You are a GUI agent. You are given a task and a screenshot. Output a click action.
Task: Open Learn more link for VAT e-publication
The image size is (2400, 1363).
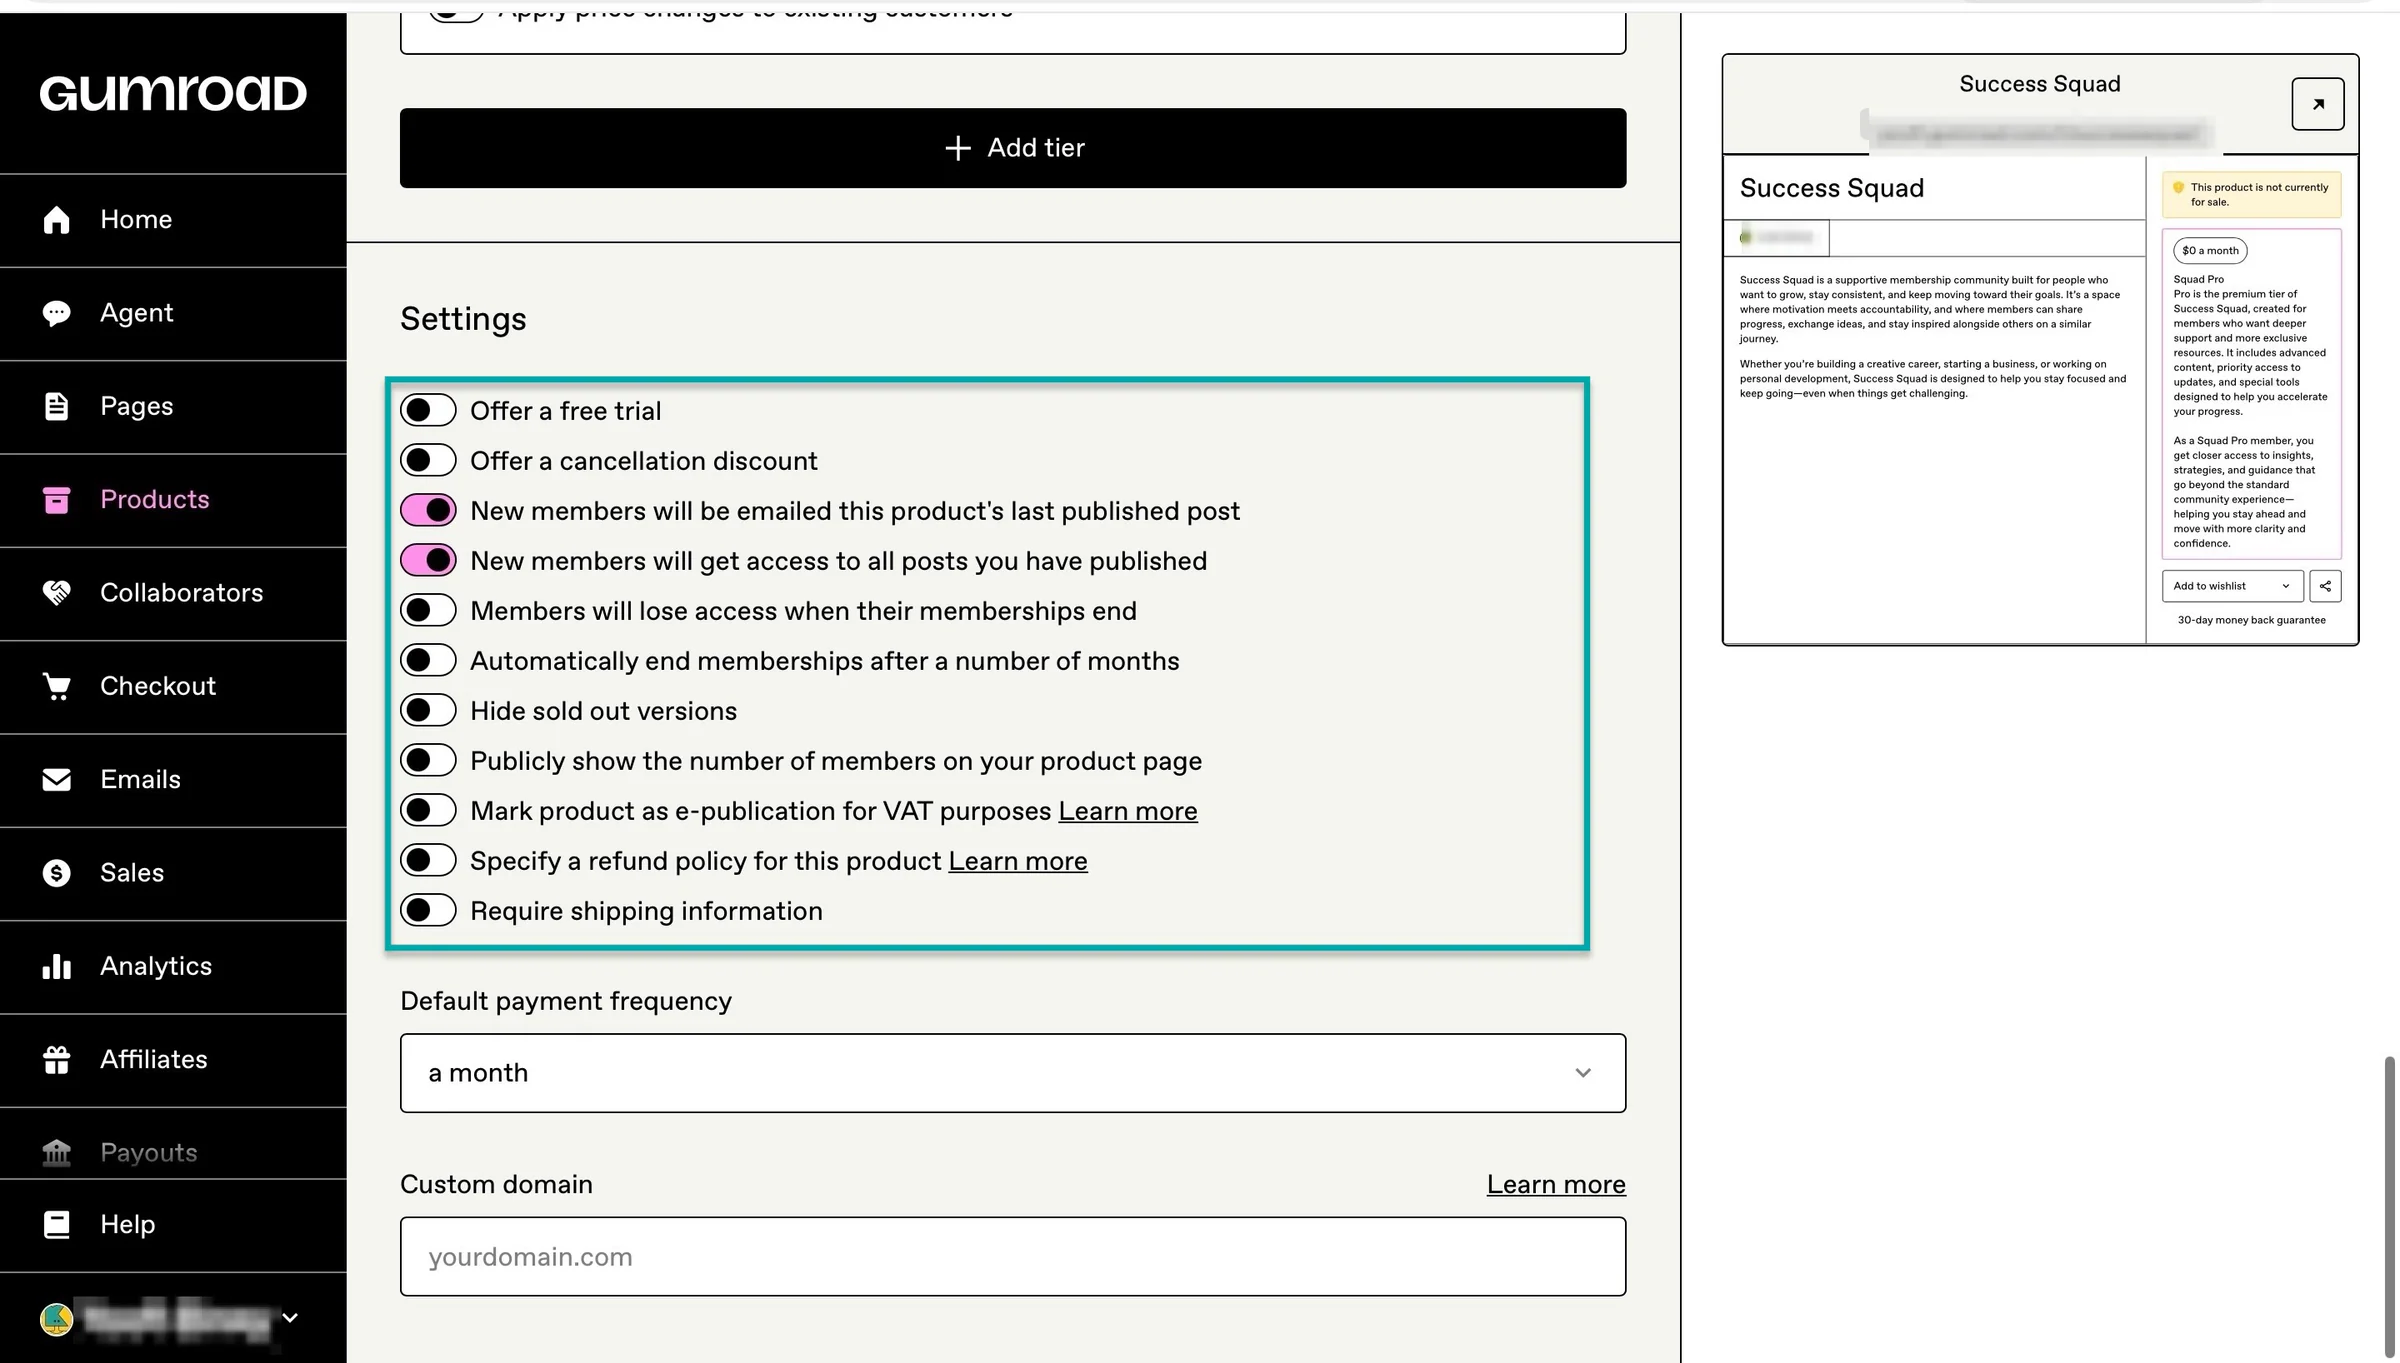click(1127, 811)
